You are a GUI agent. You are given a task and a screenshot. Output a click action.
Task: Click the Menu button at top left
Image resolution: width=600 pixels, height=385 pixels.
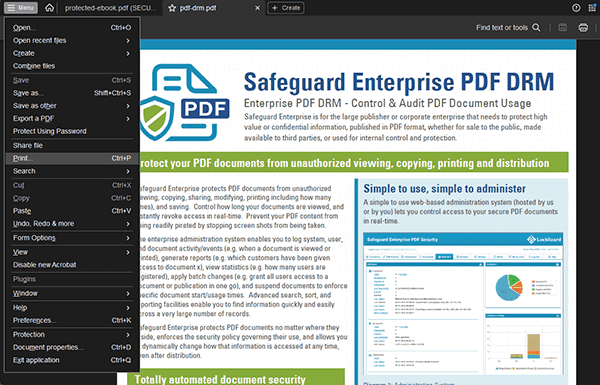(21, 8)
